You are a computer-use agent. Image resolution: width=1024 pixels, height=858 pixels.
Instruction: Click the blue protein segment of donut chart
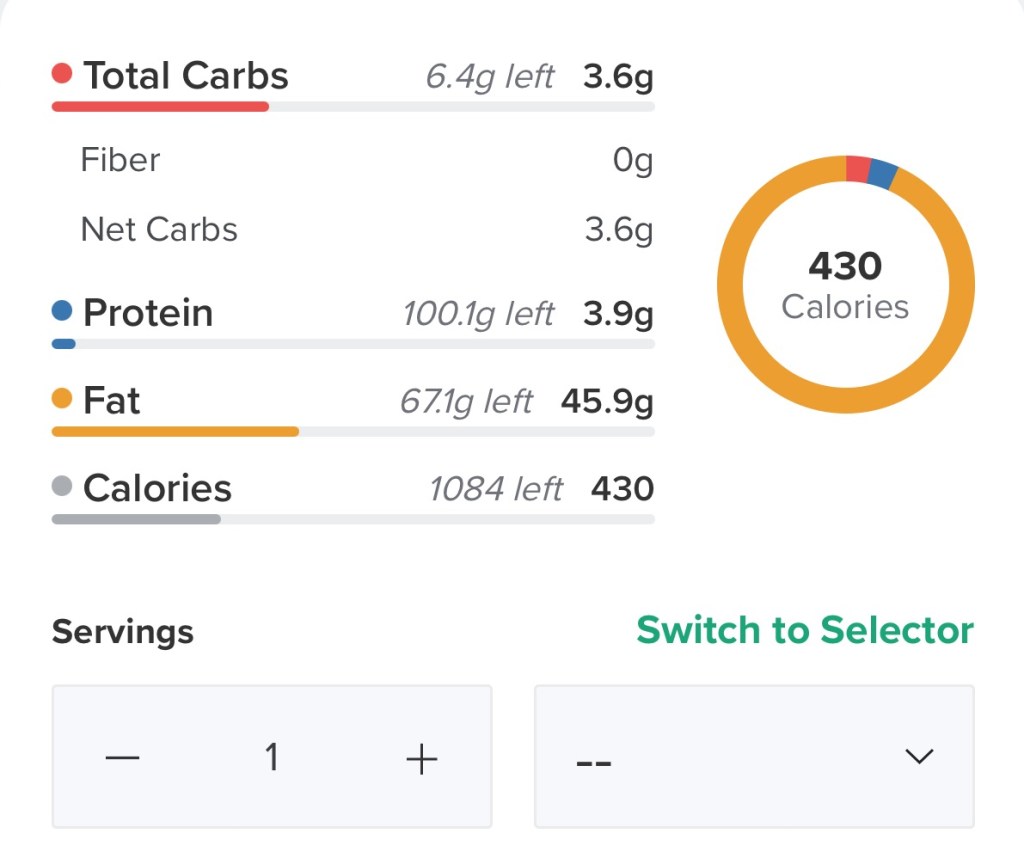[x=881, y=174]
